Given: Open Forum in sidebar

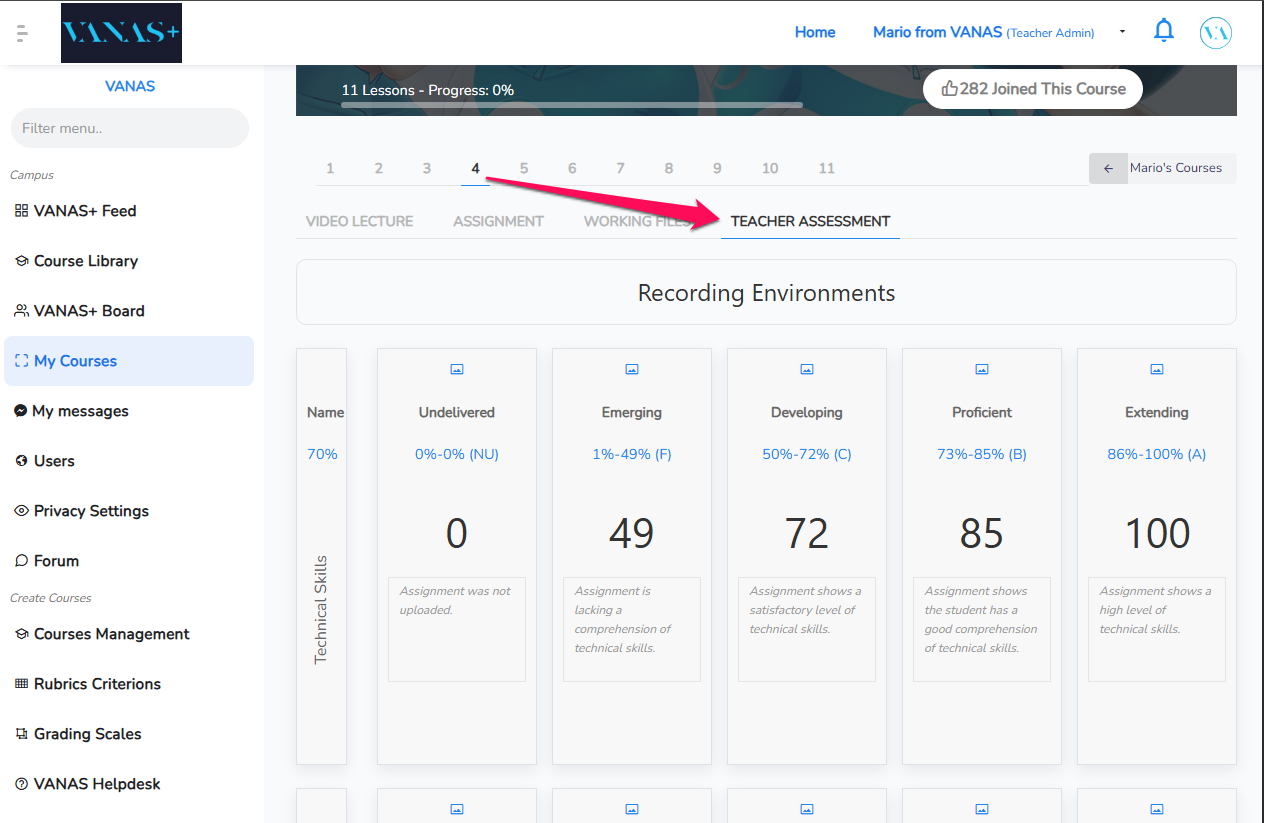Looking at the screenshot, I should click(129, 561).
